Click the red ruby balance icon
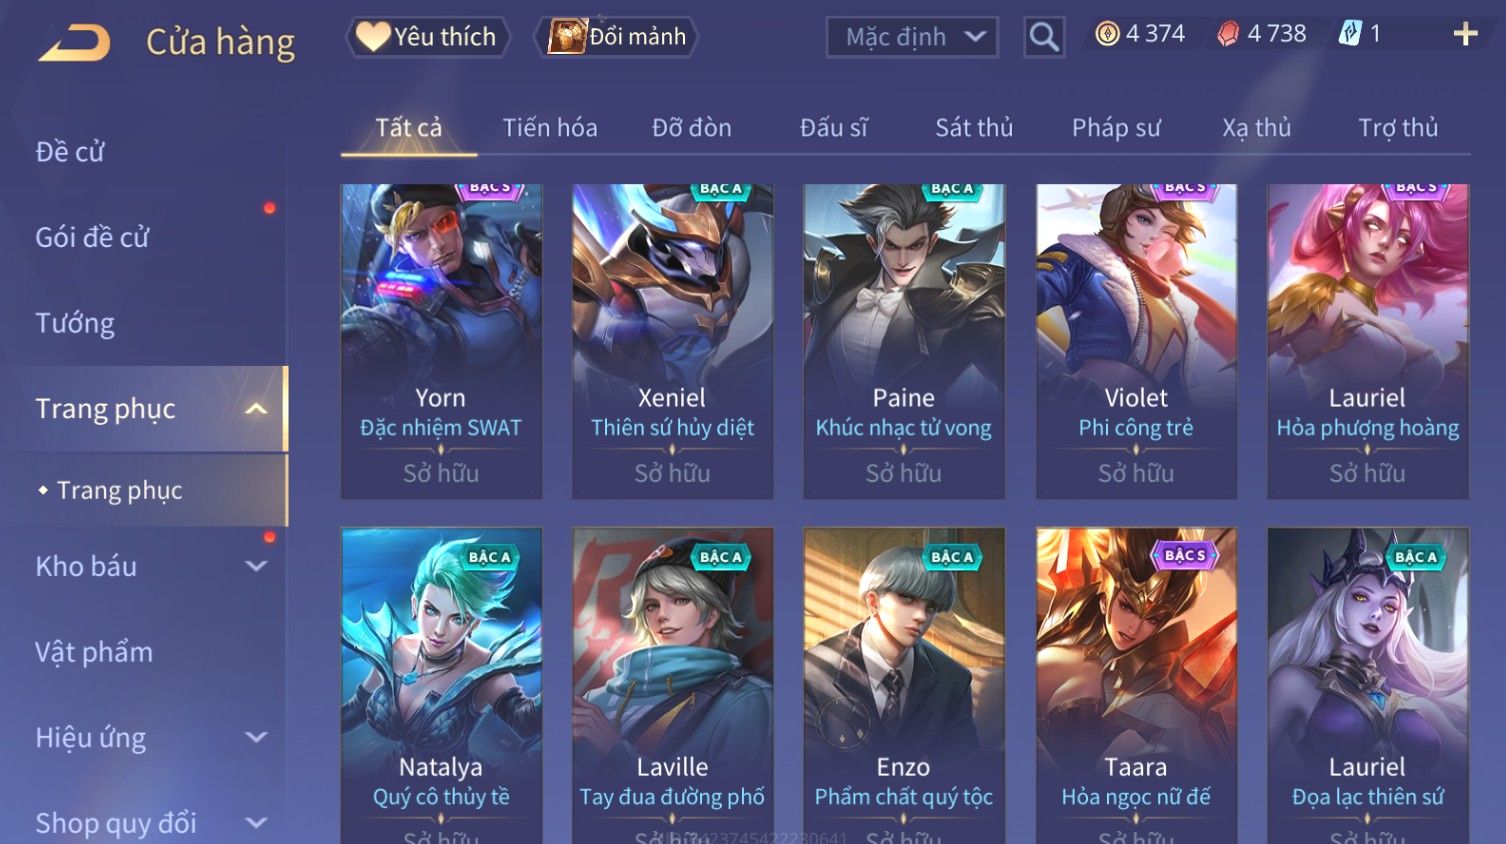The image size is (1506, 844). click(1228, 34)
